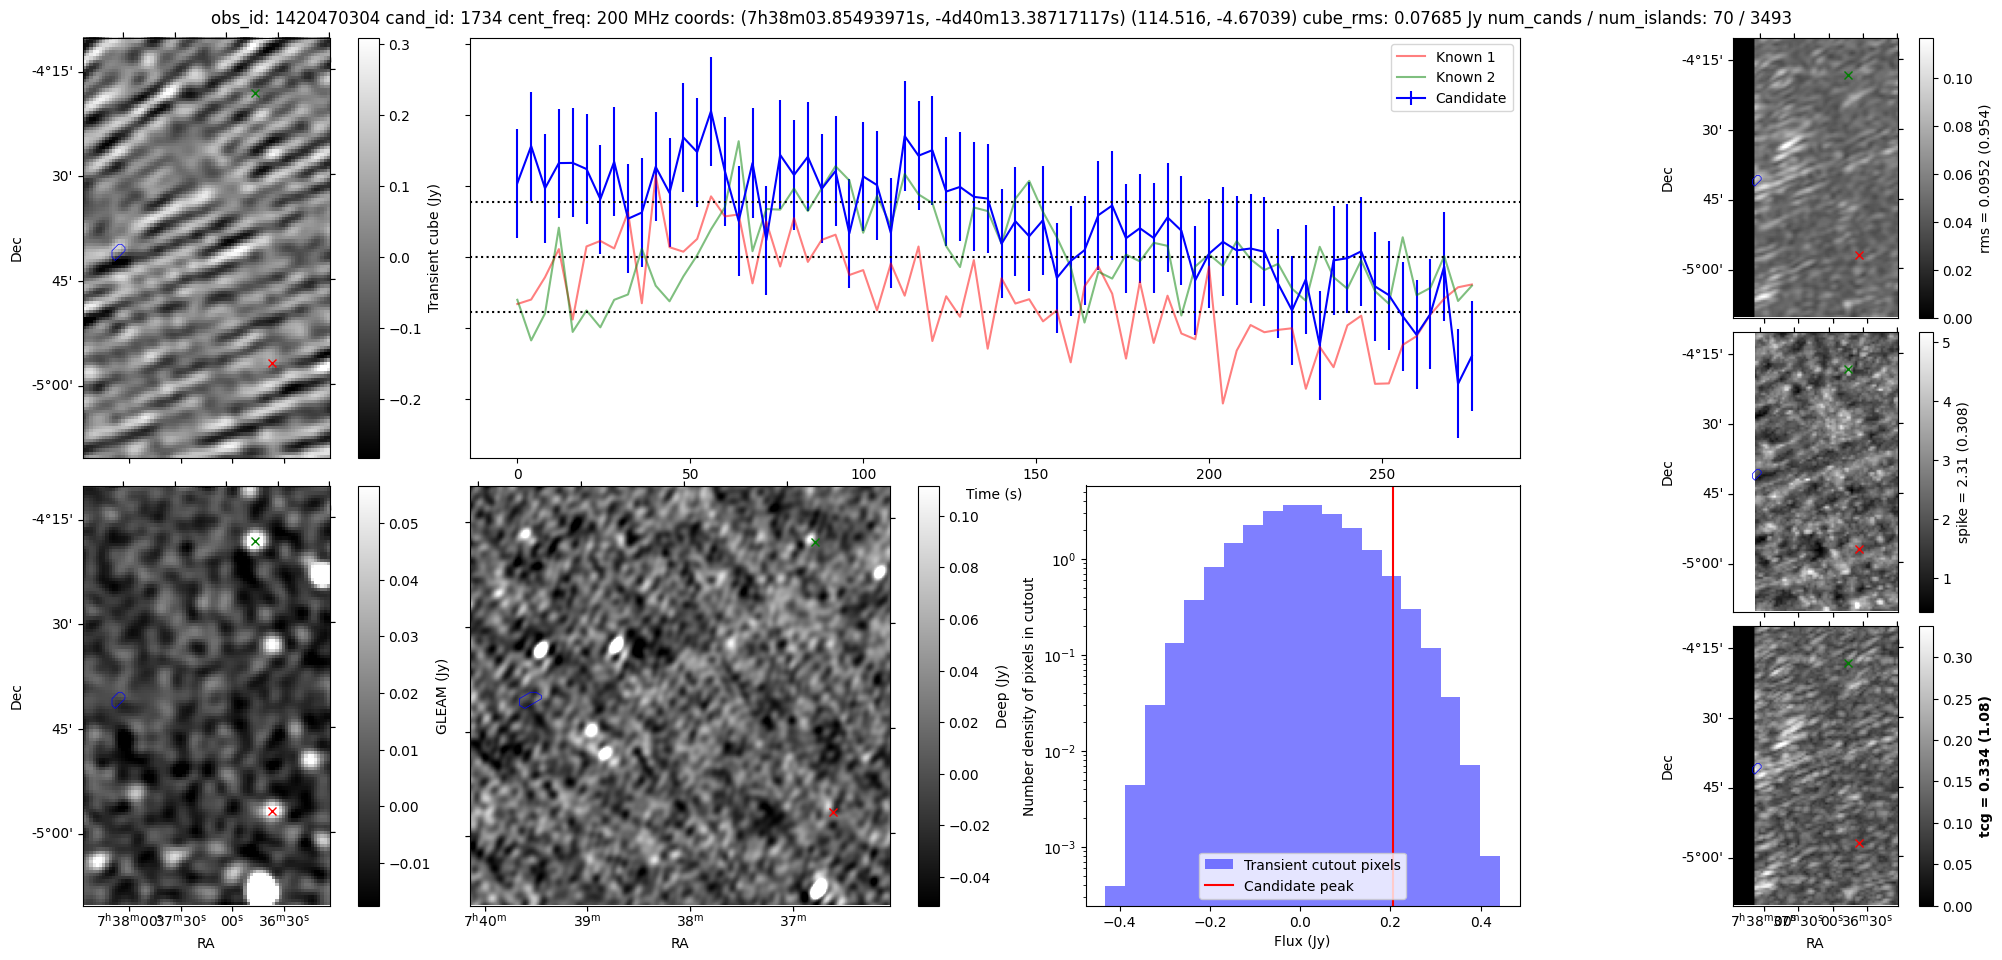The height and width of the screenshot is (960, 2002).
Task: Click the figure title with obs_id
Action: (1001, 18)
